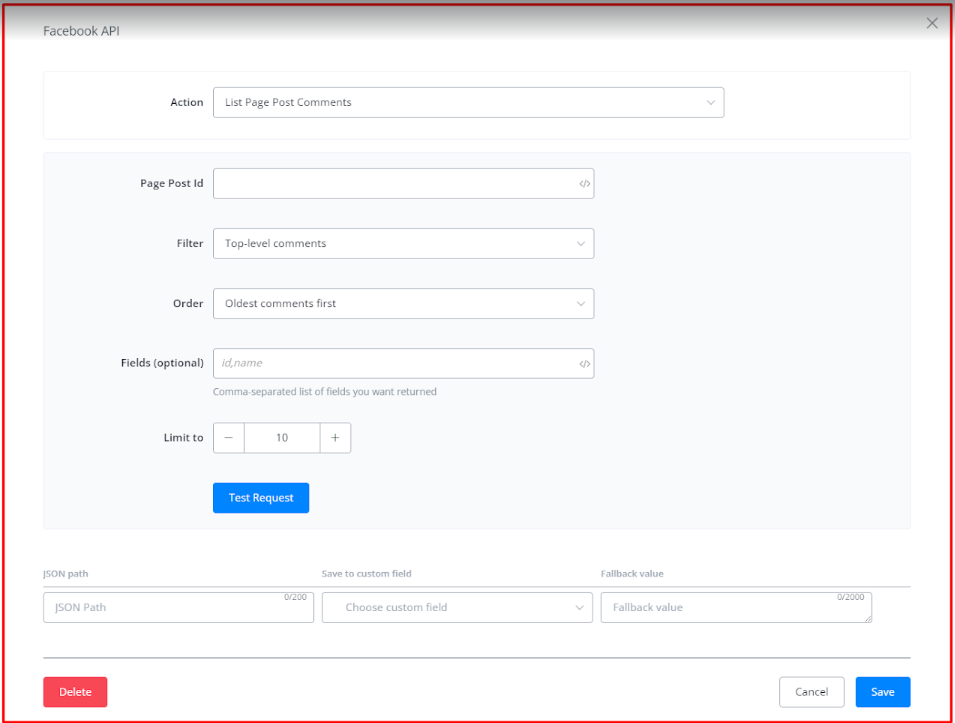Click code icon in Fields input

coord(585,364)
